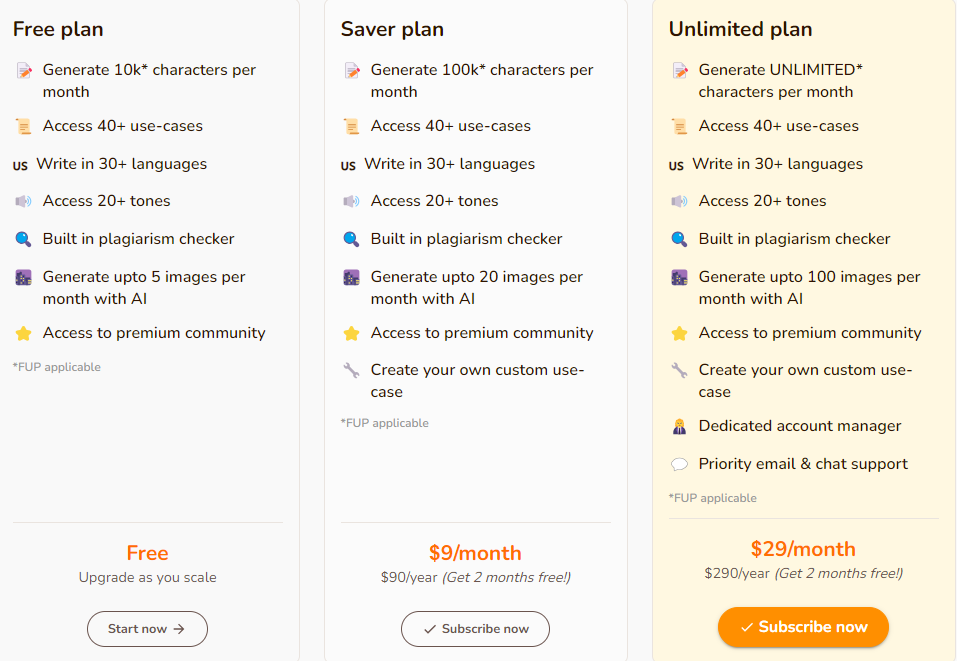Click the speaker tones icon in Free plan
The height and width of the screenshot is (661, 957).
[x=24, y=201]
